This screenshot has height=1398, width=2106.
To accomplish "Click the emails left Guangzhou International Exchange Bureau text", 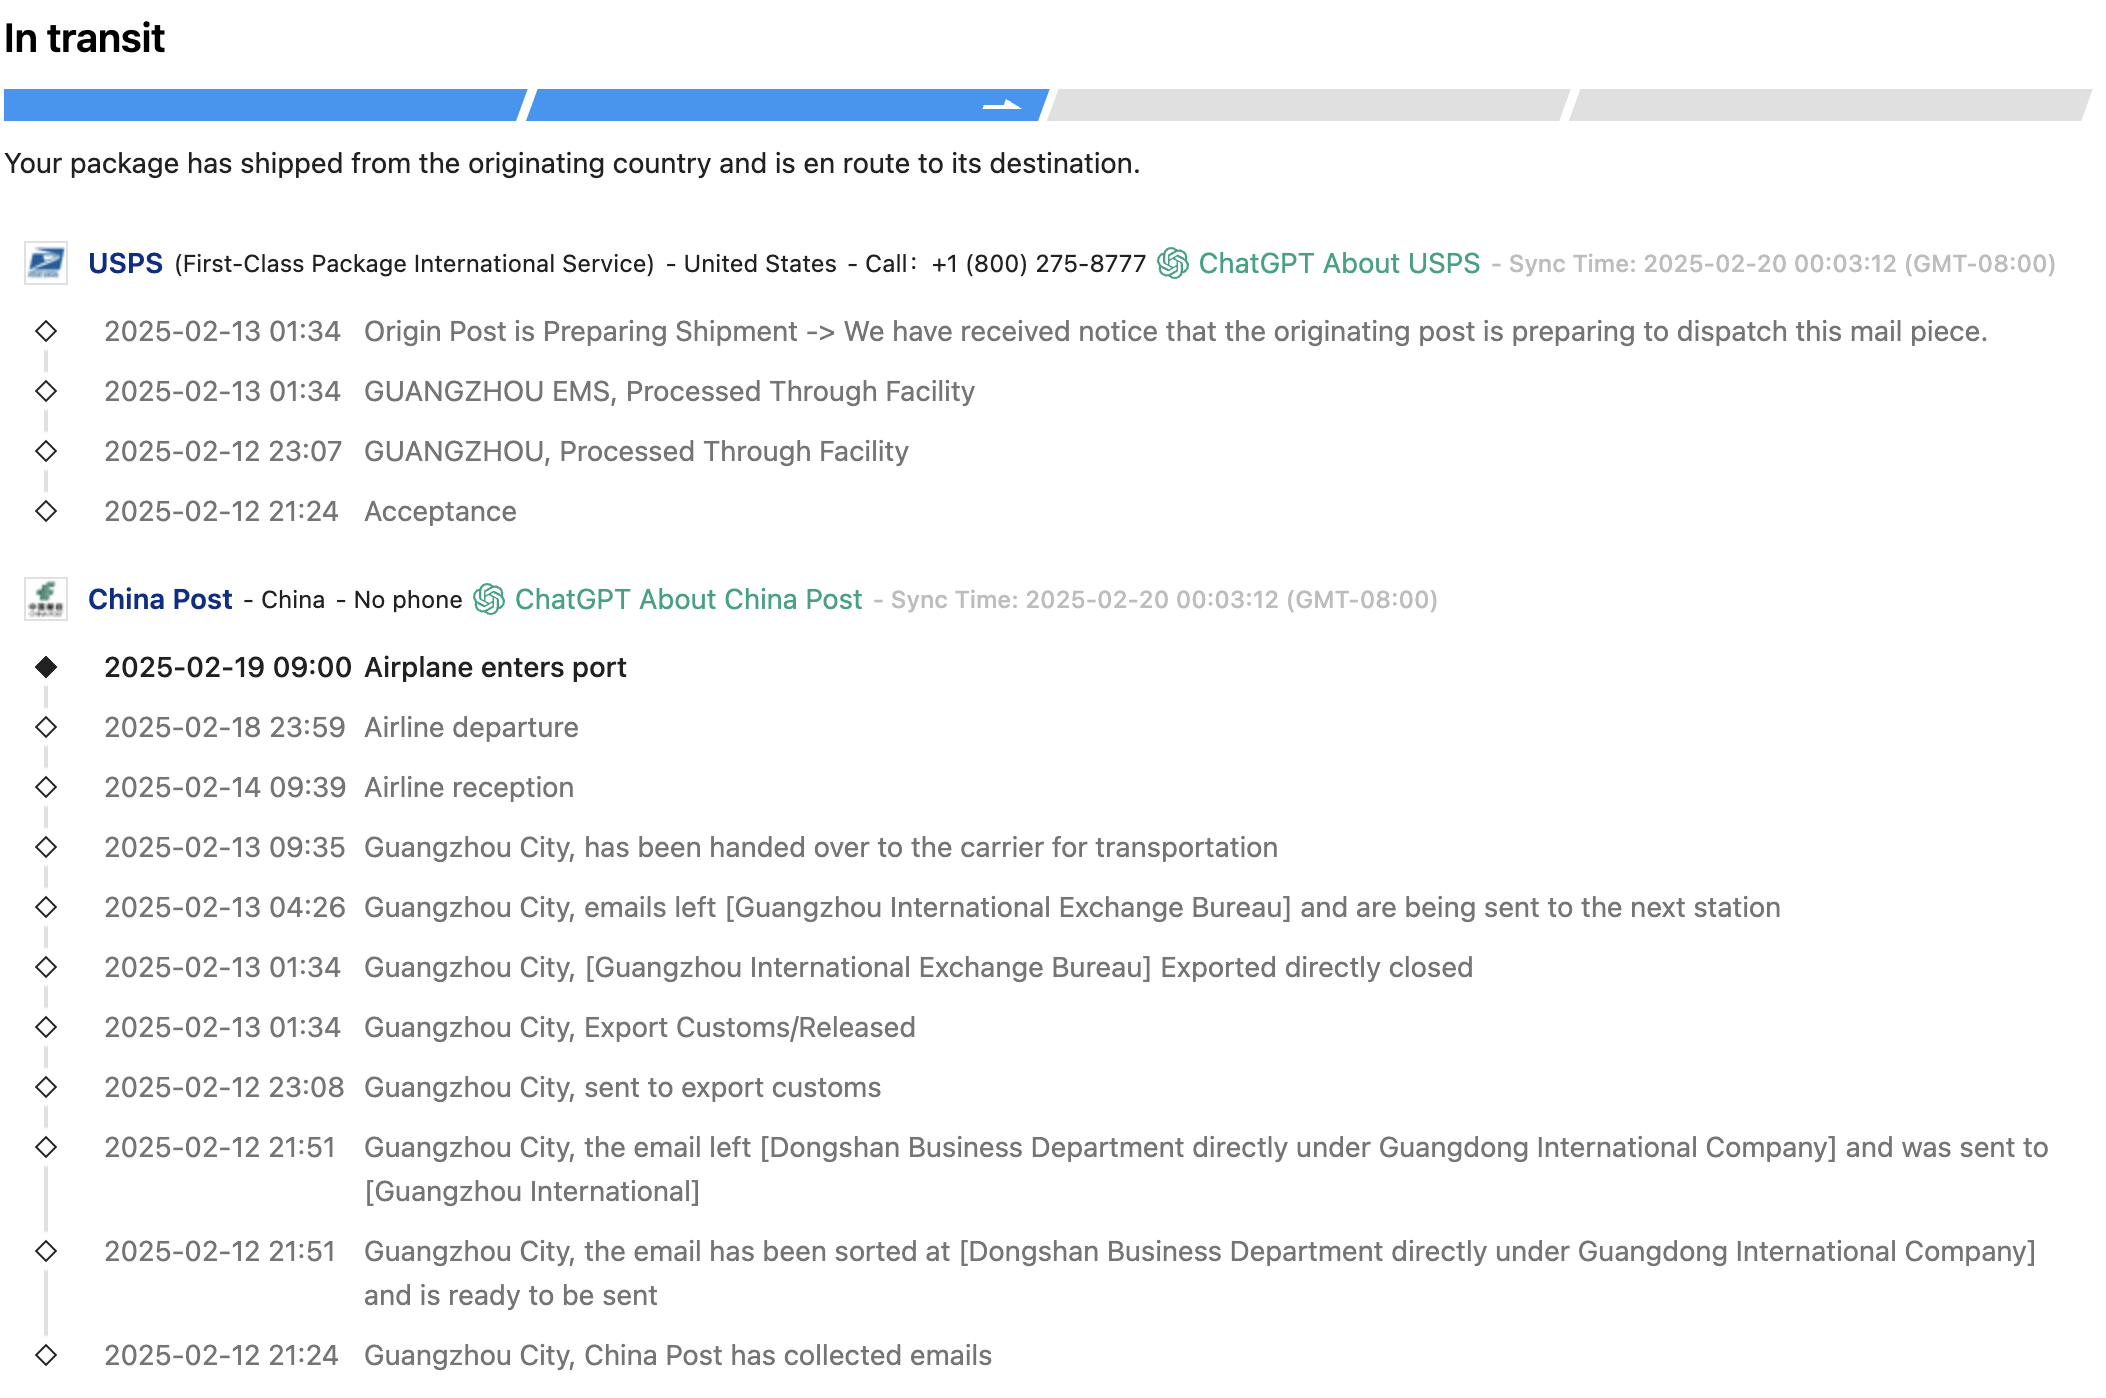I will pos(1072,907).
